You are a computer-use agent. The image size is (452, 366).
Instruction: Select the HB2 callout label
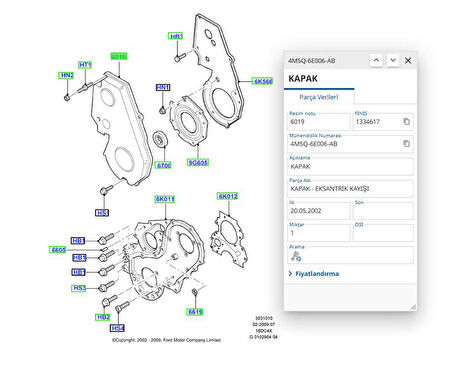103,317
